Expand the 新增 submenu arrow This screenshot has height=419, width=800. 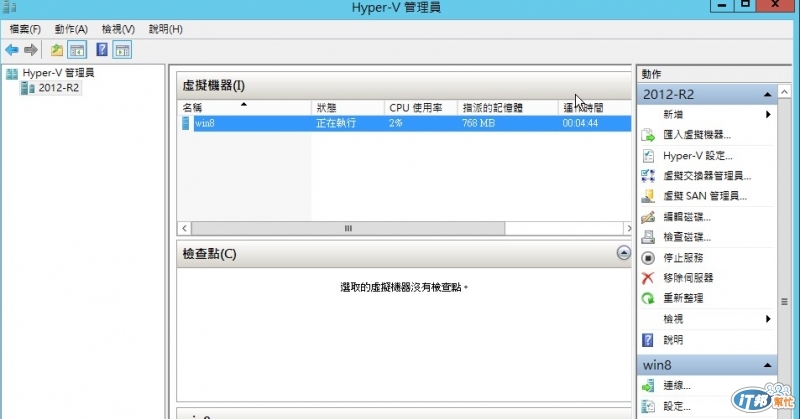coord(768,114)
